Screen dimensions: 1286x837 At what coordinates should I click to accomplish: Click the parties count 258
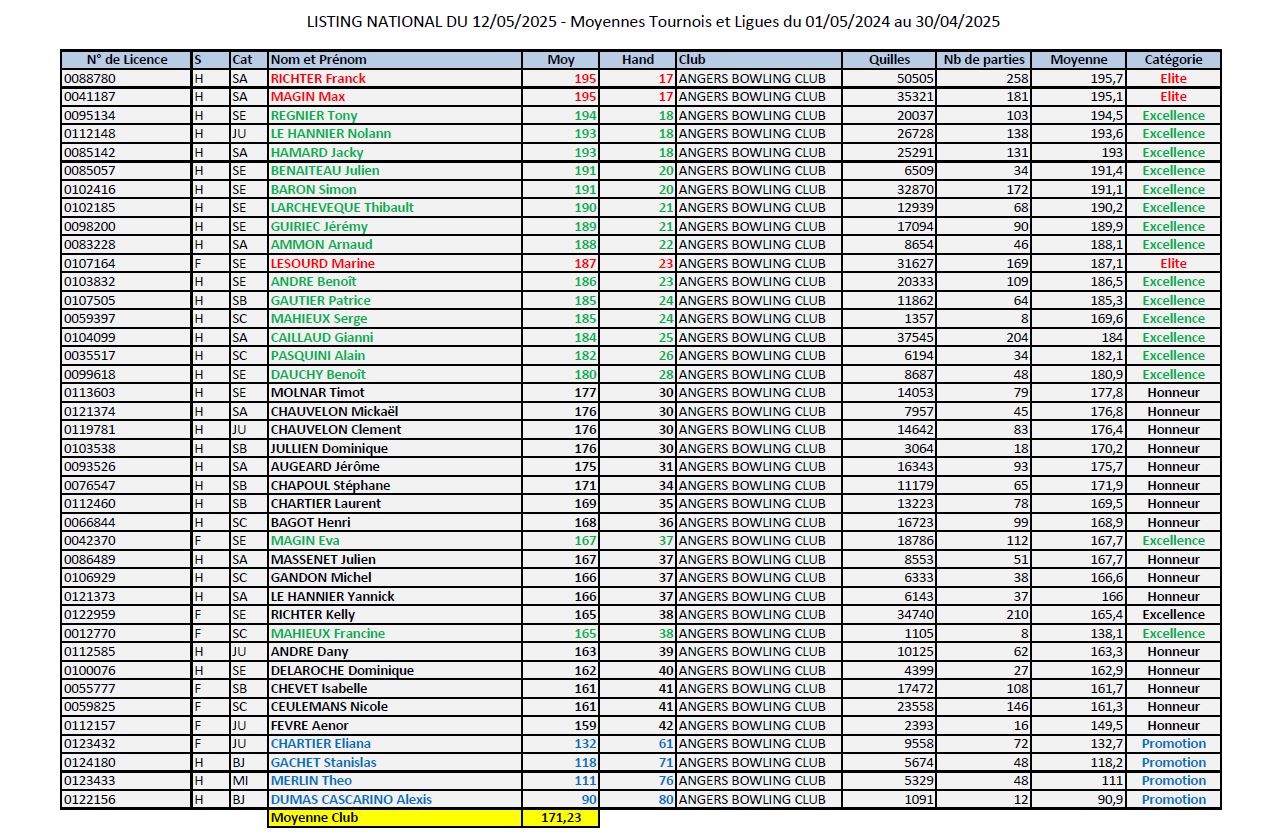[983, 78]
